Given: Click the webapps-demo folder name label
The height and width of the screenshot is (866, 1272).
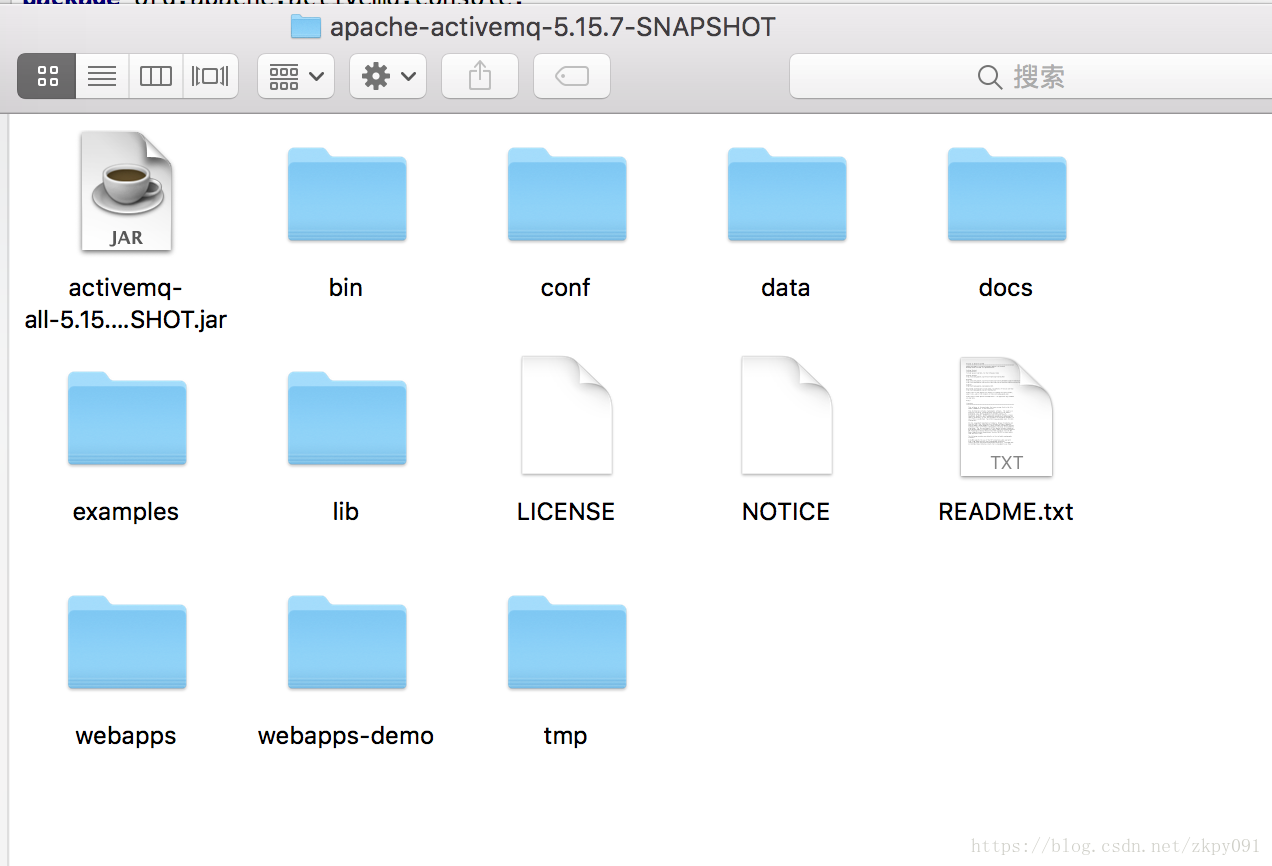Looking at the screenshot, I should pyautogui.click(x=346, y=736).
